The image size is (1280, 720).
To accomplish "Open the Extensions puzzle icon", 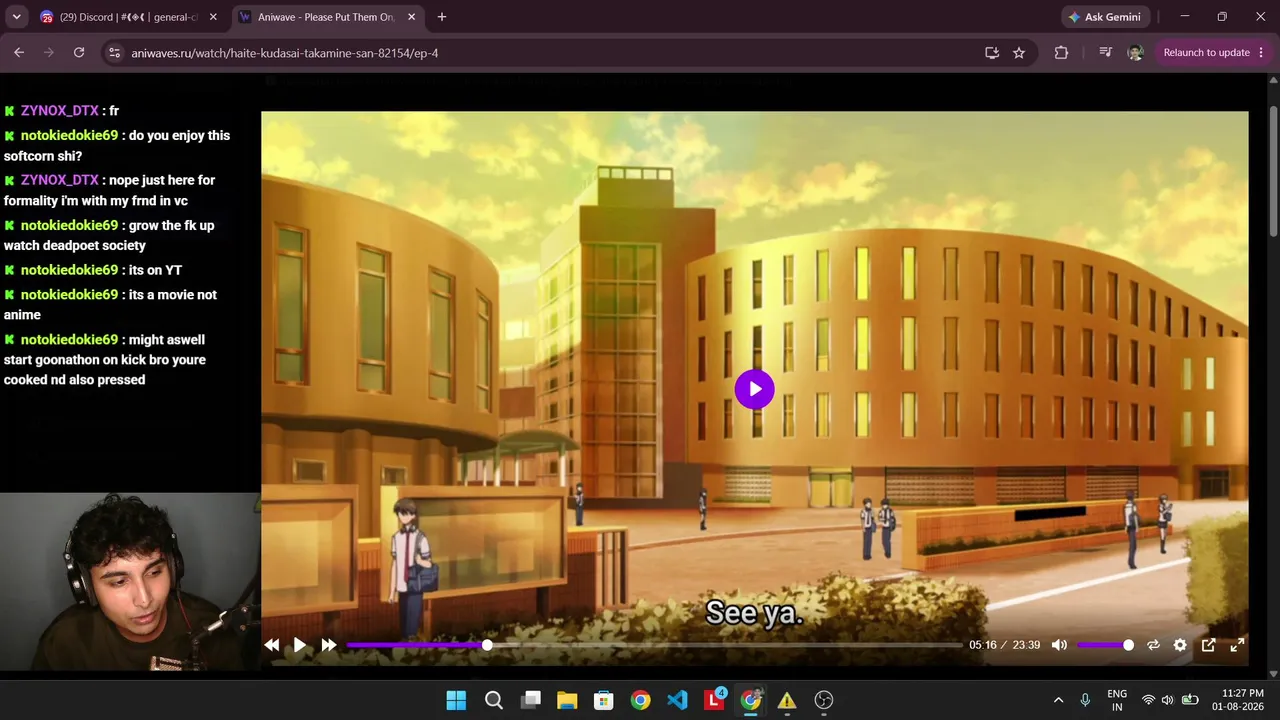I will click(1061, 53).
